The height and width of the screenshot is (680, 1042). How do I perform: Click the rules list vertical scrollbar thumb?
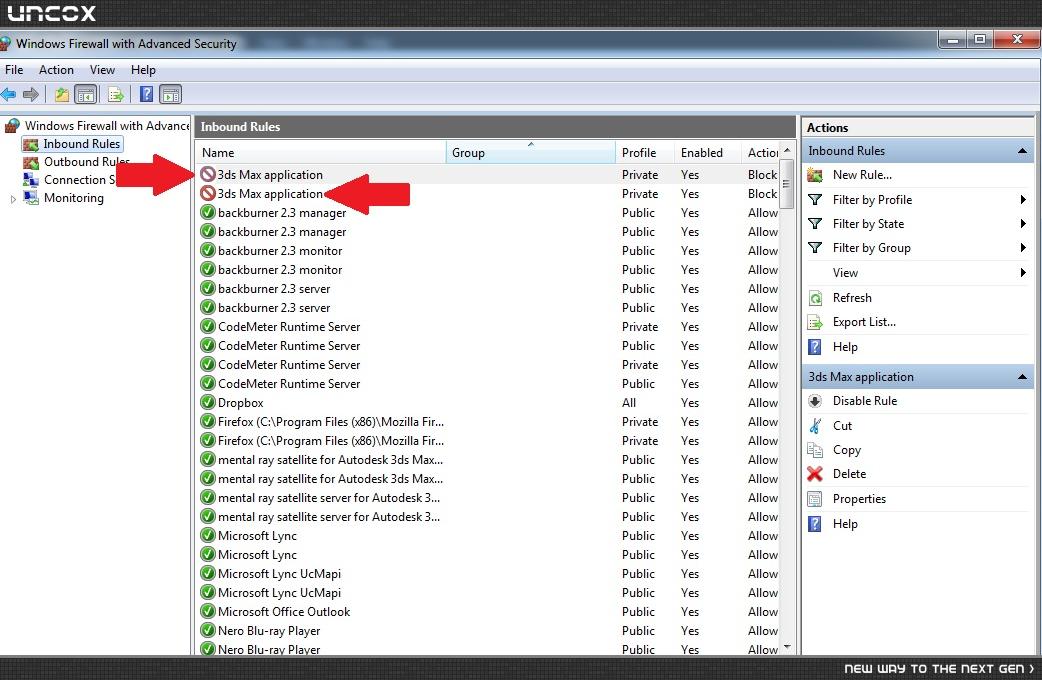point(787,184)
